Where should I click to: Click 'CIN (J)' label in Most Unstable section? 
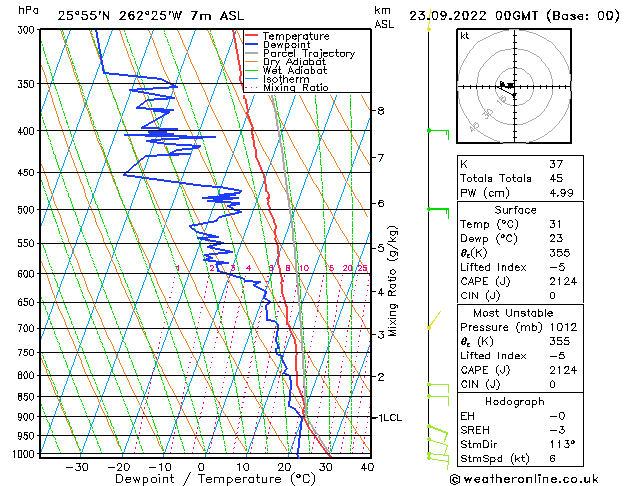(480, 385)
